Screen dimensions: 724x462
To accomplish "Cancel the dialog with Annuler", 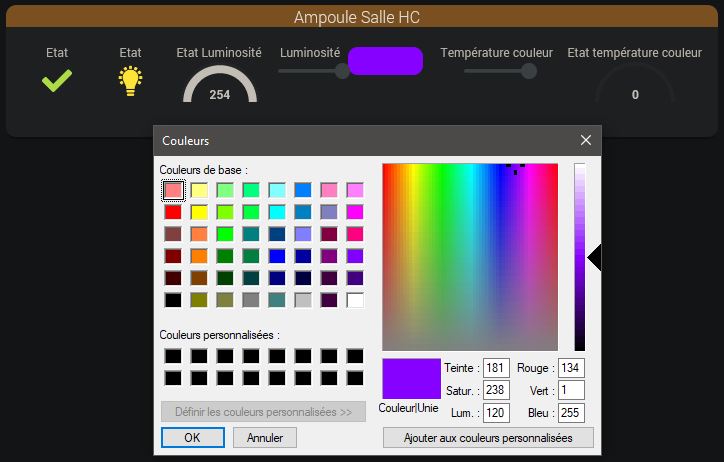I will tap(265, 438).
